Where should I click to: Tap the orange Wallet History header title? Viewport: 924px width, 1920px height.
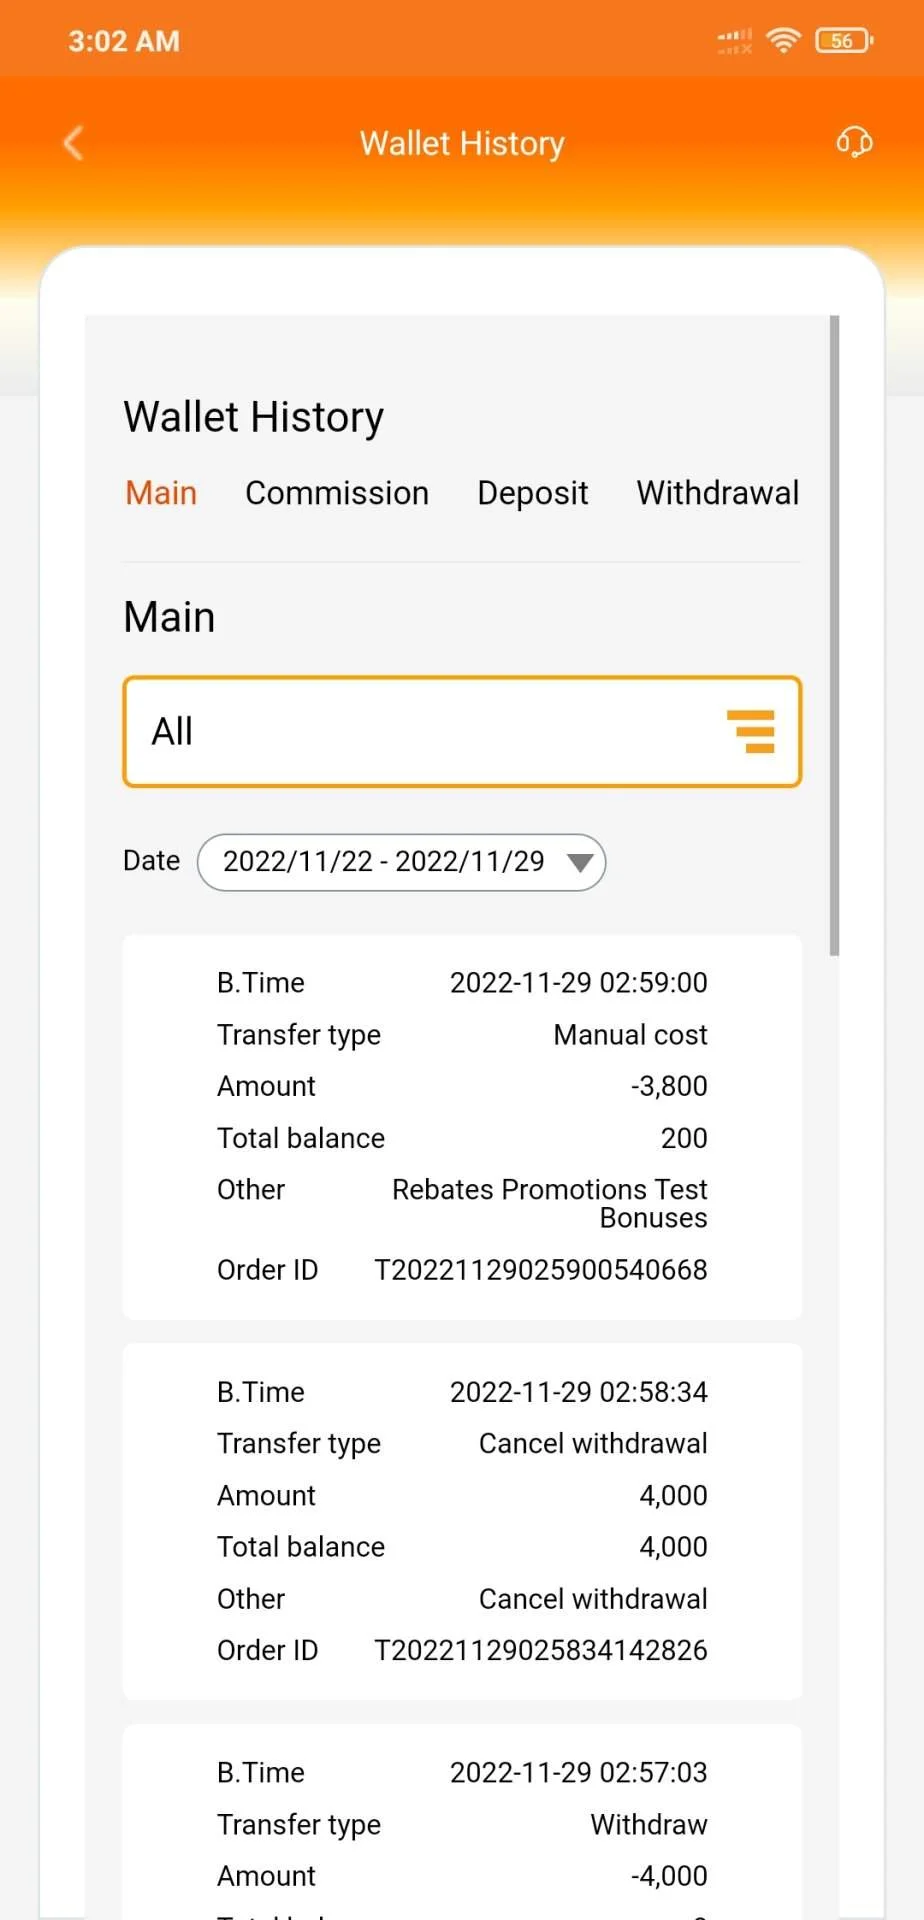tap(462, 143)
